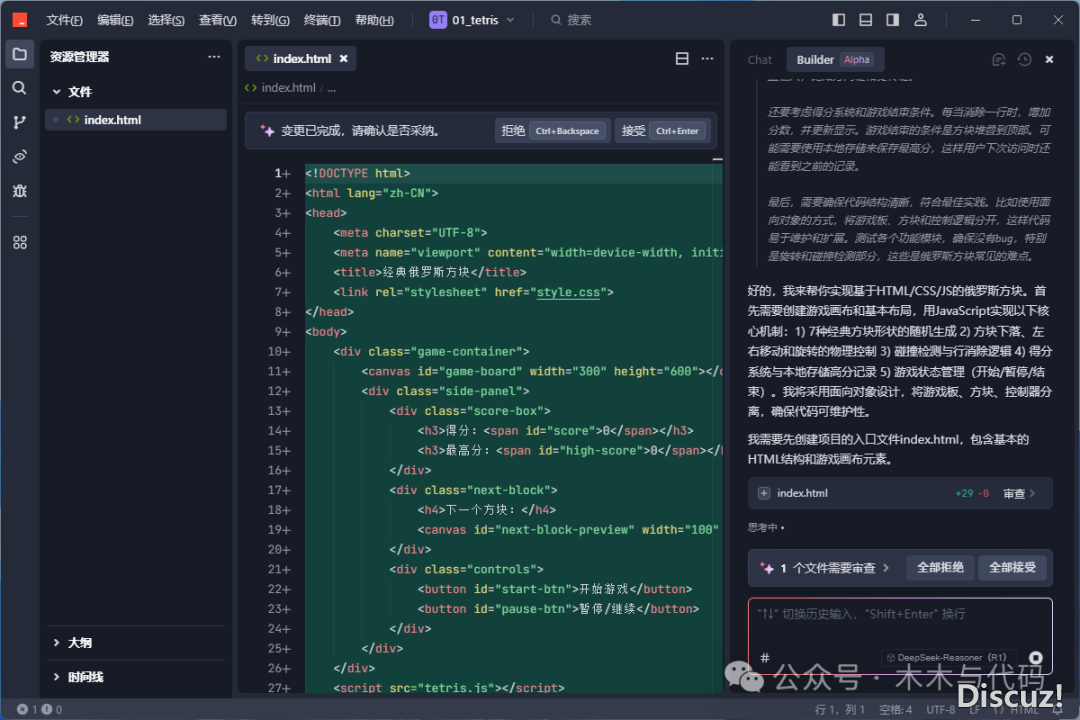Open the 终端(T) menu
Viewport: 1080px width, 720px height.
[x=322, y=20]
